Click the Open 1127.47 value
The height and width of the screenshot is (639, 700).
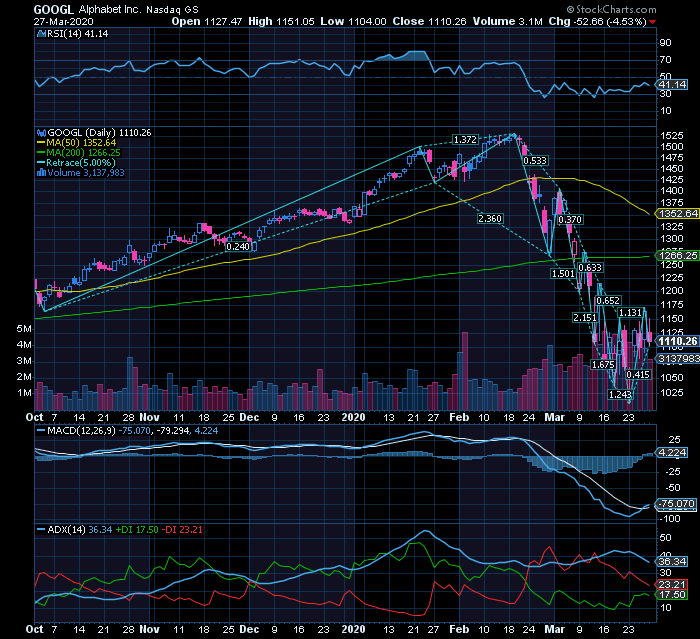coord(207,22)
